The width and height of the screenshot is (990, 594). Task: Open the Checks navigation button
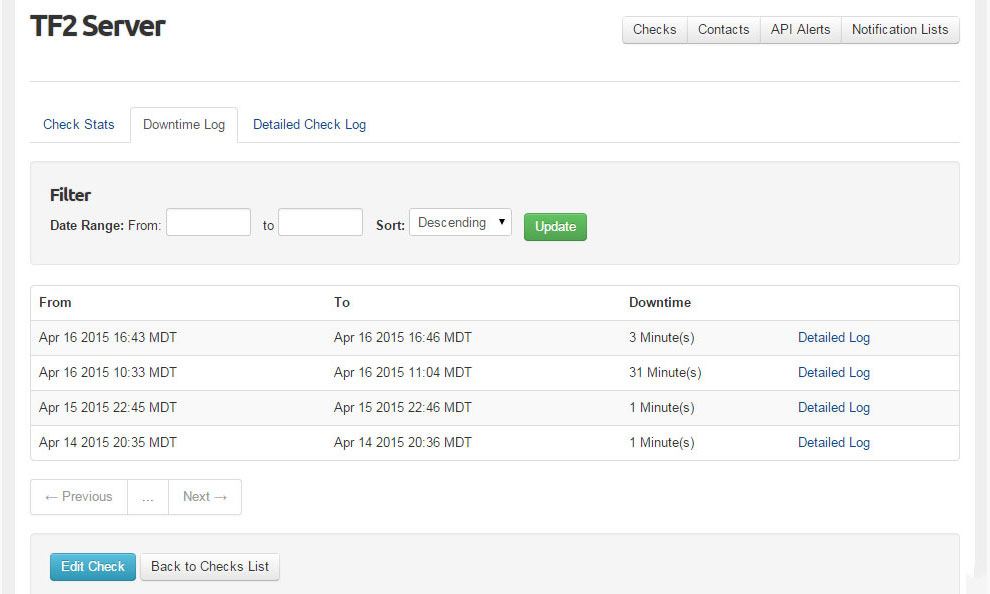[654, 30]
